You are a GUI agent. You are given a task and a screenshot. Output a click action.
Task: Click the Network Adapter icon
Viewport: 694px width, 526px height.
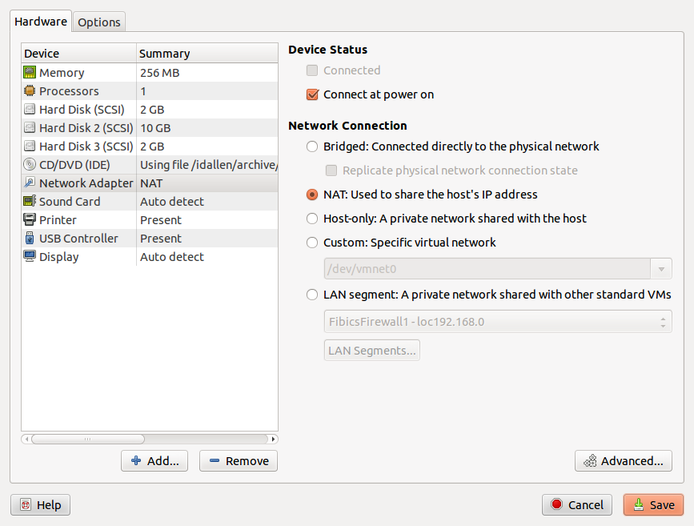(30, 183)
